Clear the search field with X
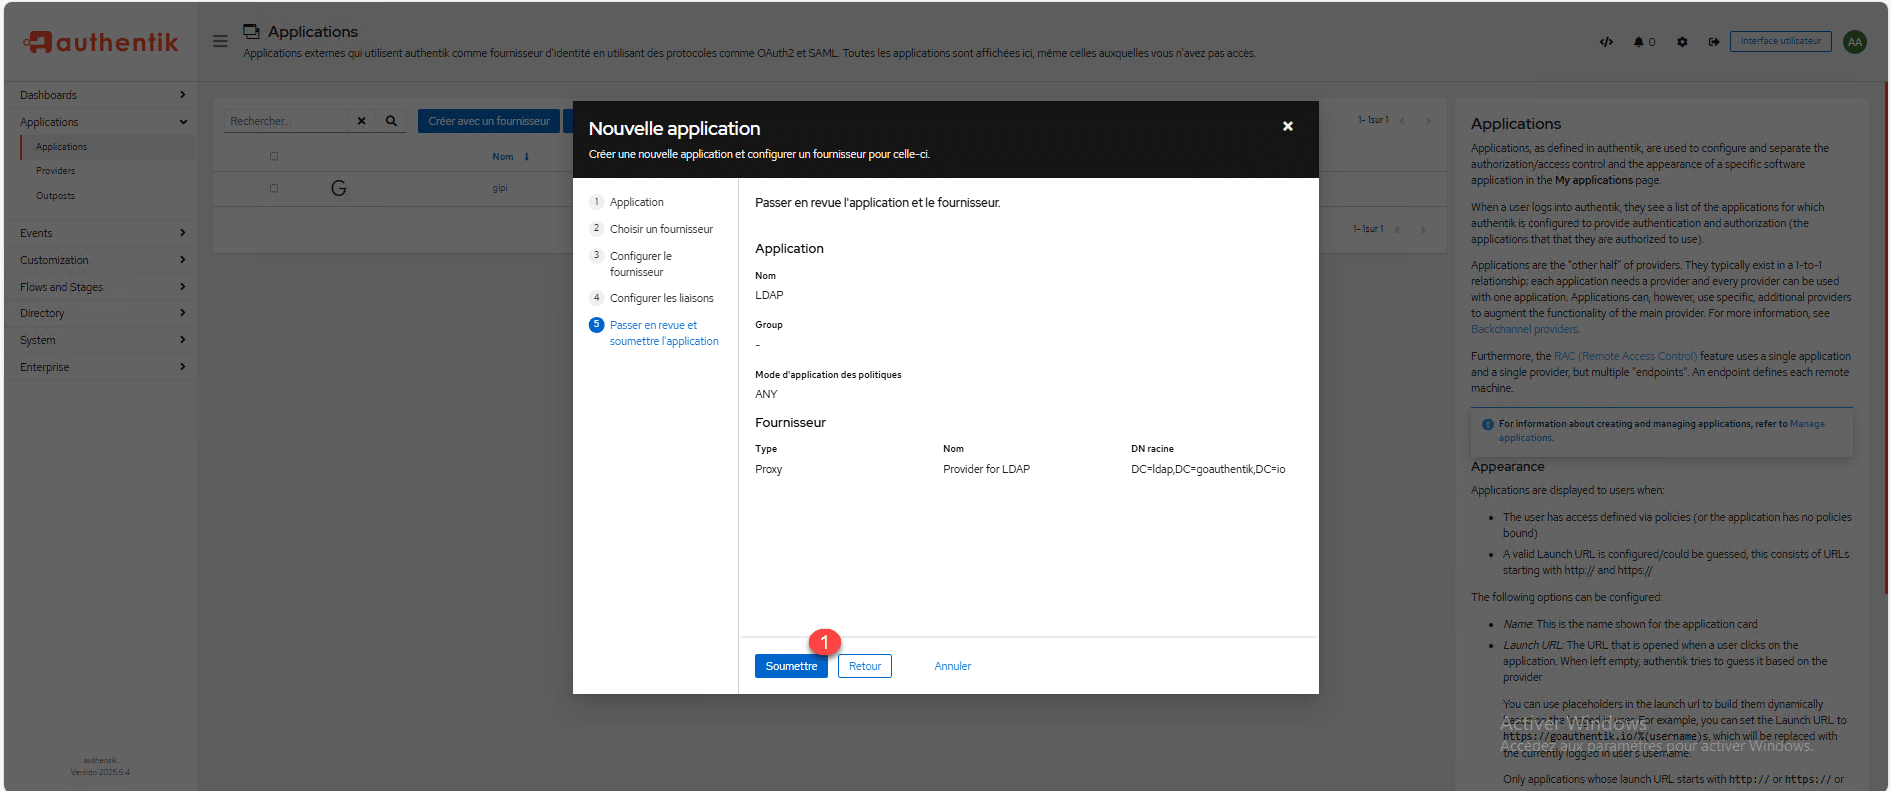 click(x=361, y=121)
